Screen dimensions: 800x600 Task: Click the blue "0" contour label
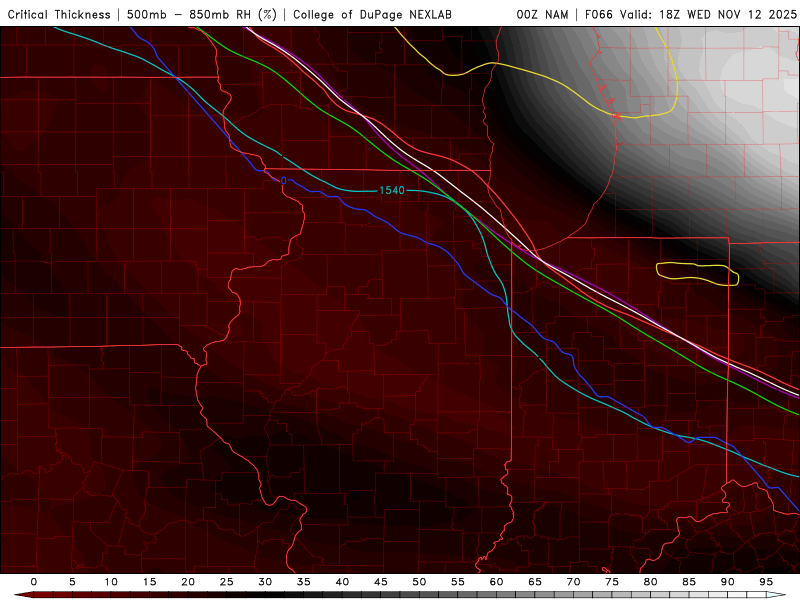[284, 181]
